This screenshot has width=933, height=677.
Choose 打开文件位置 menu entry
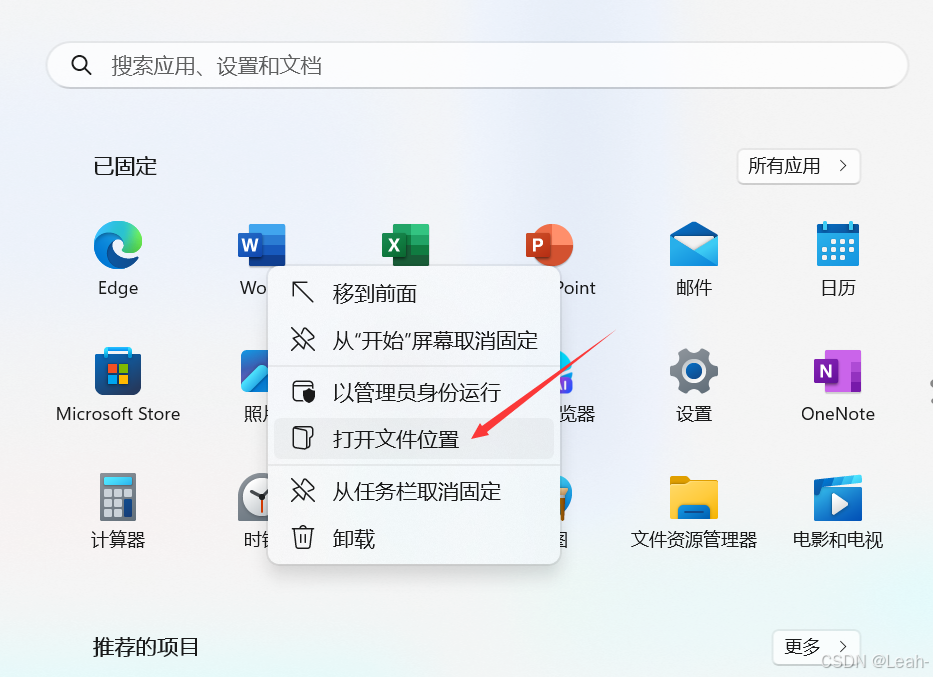pyautogui.click(x=414, y=439)
